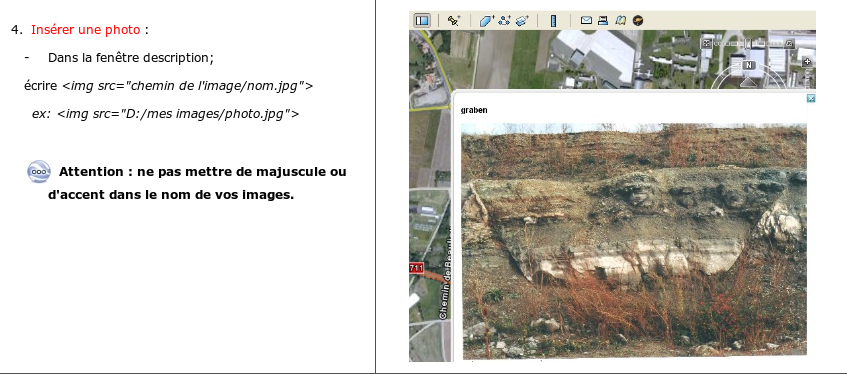Reset north with the N compass button

pyautogui.click(x=748, y=65)
